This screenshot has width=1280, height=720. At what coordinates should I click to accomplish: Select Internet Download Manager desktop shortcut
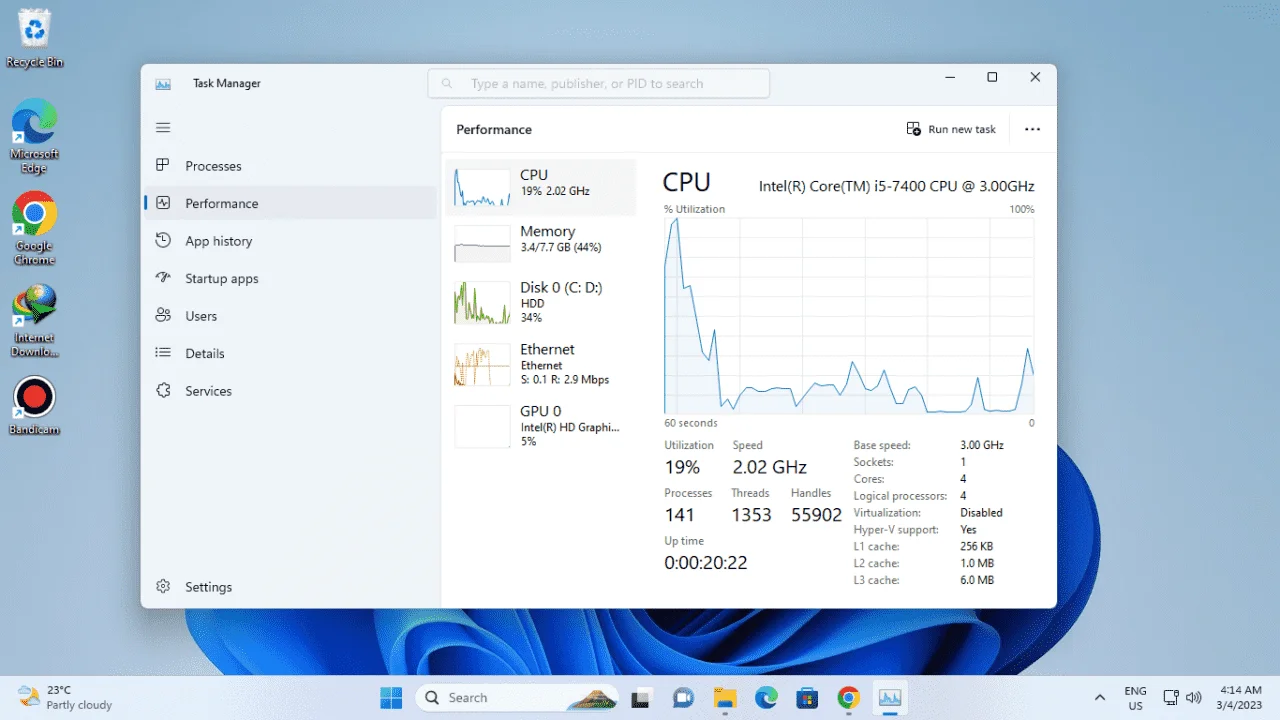tap(34, 321)
